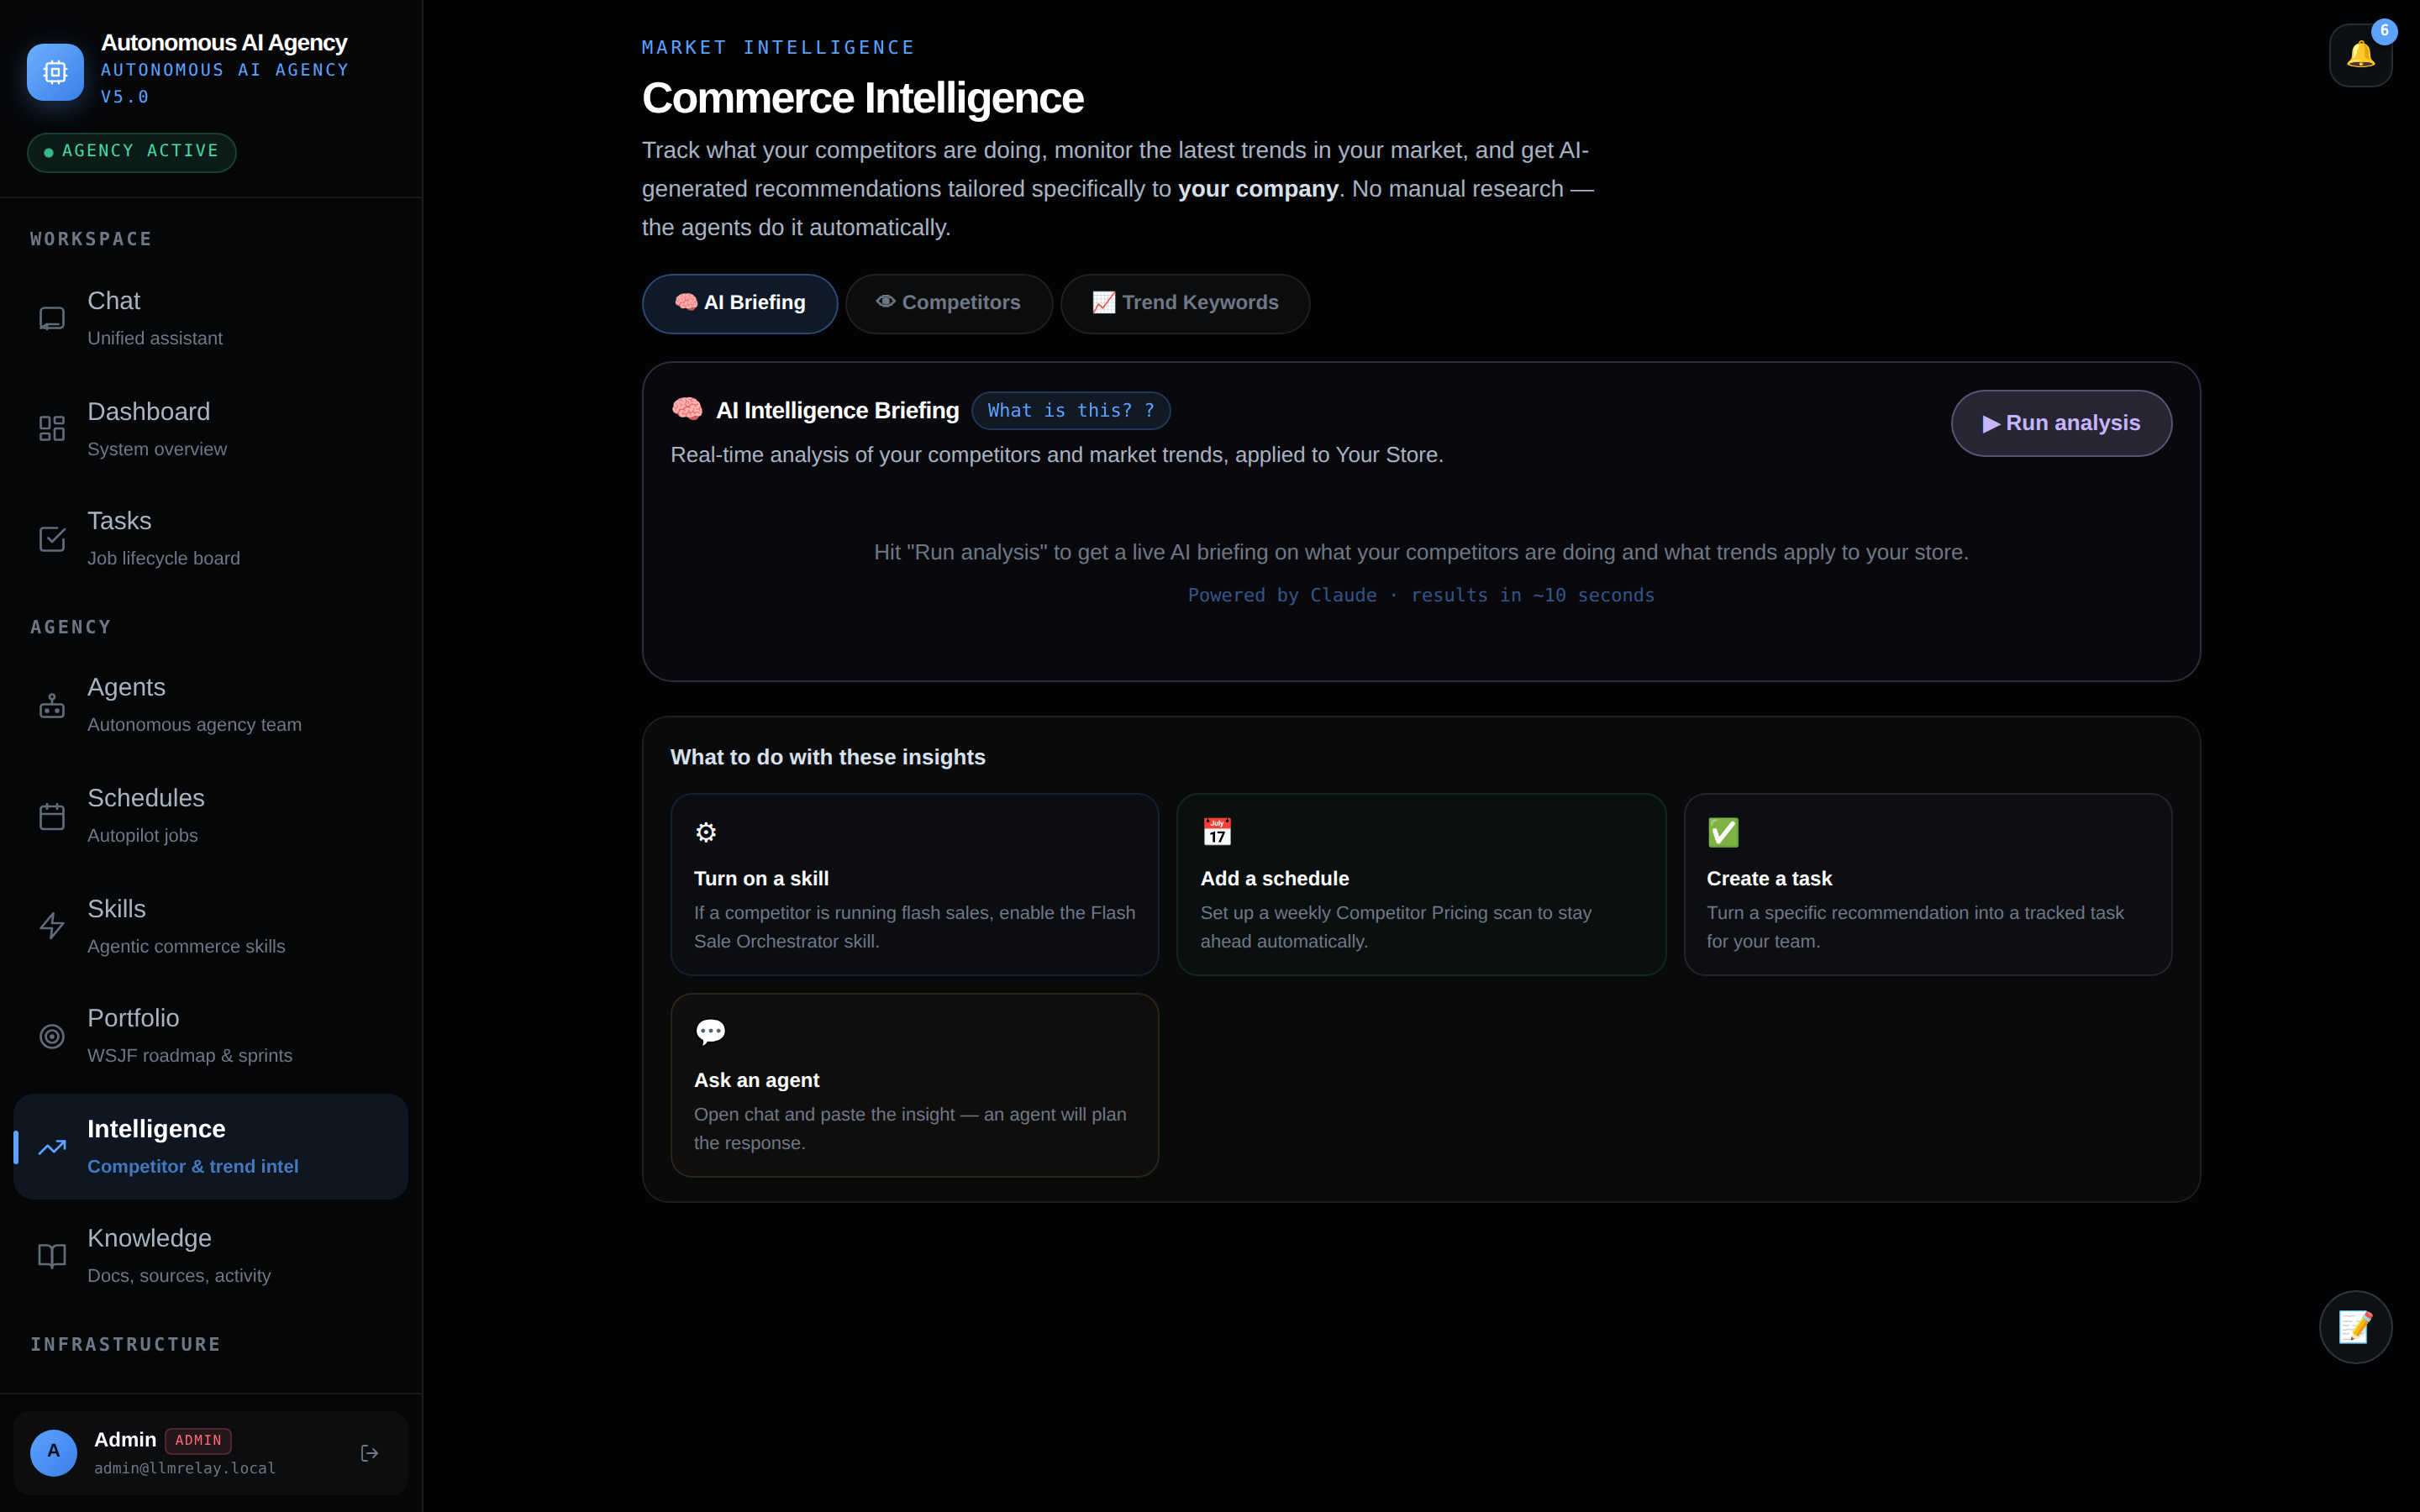The width and height of the screenshot is (2420, 1512).
Task: Click the Tasks checkbox icon
Action: (x=52, y=539)
